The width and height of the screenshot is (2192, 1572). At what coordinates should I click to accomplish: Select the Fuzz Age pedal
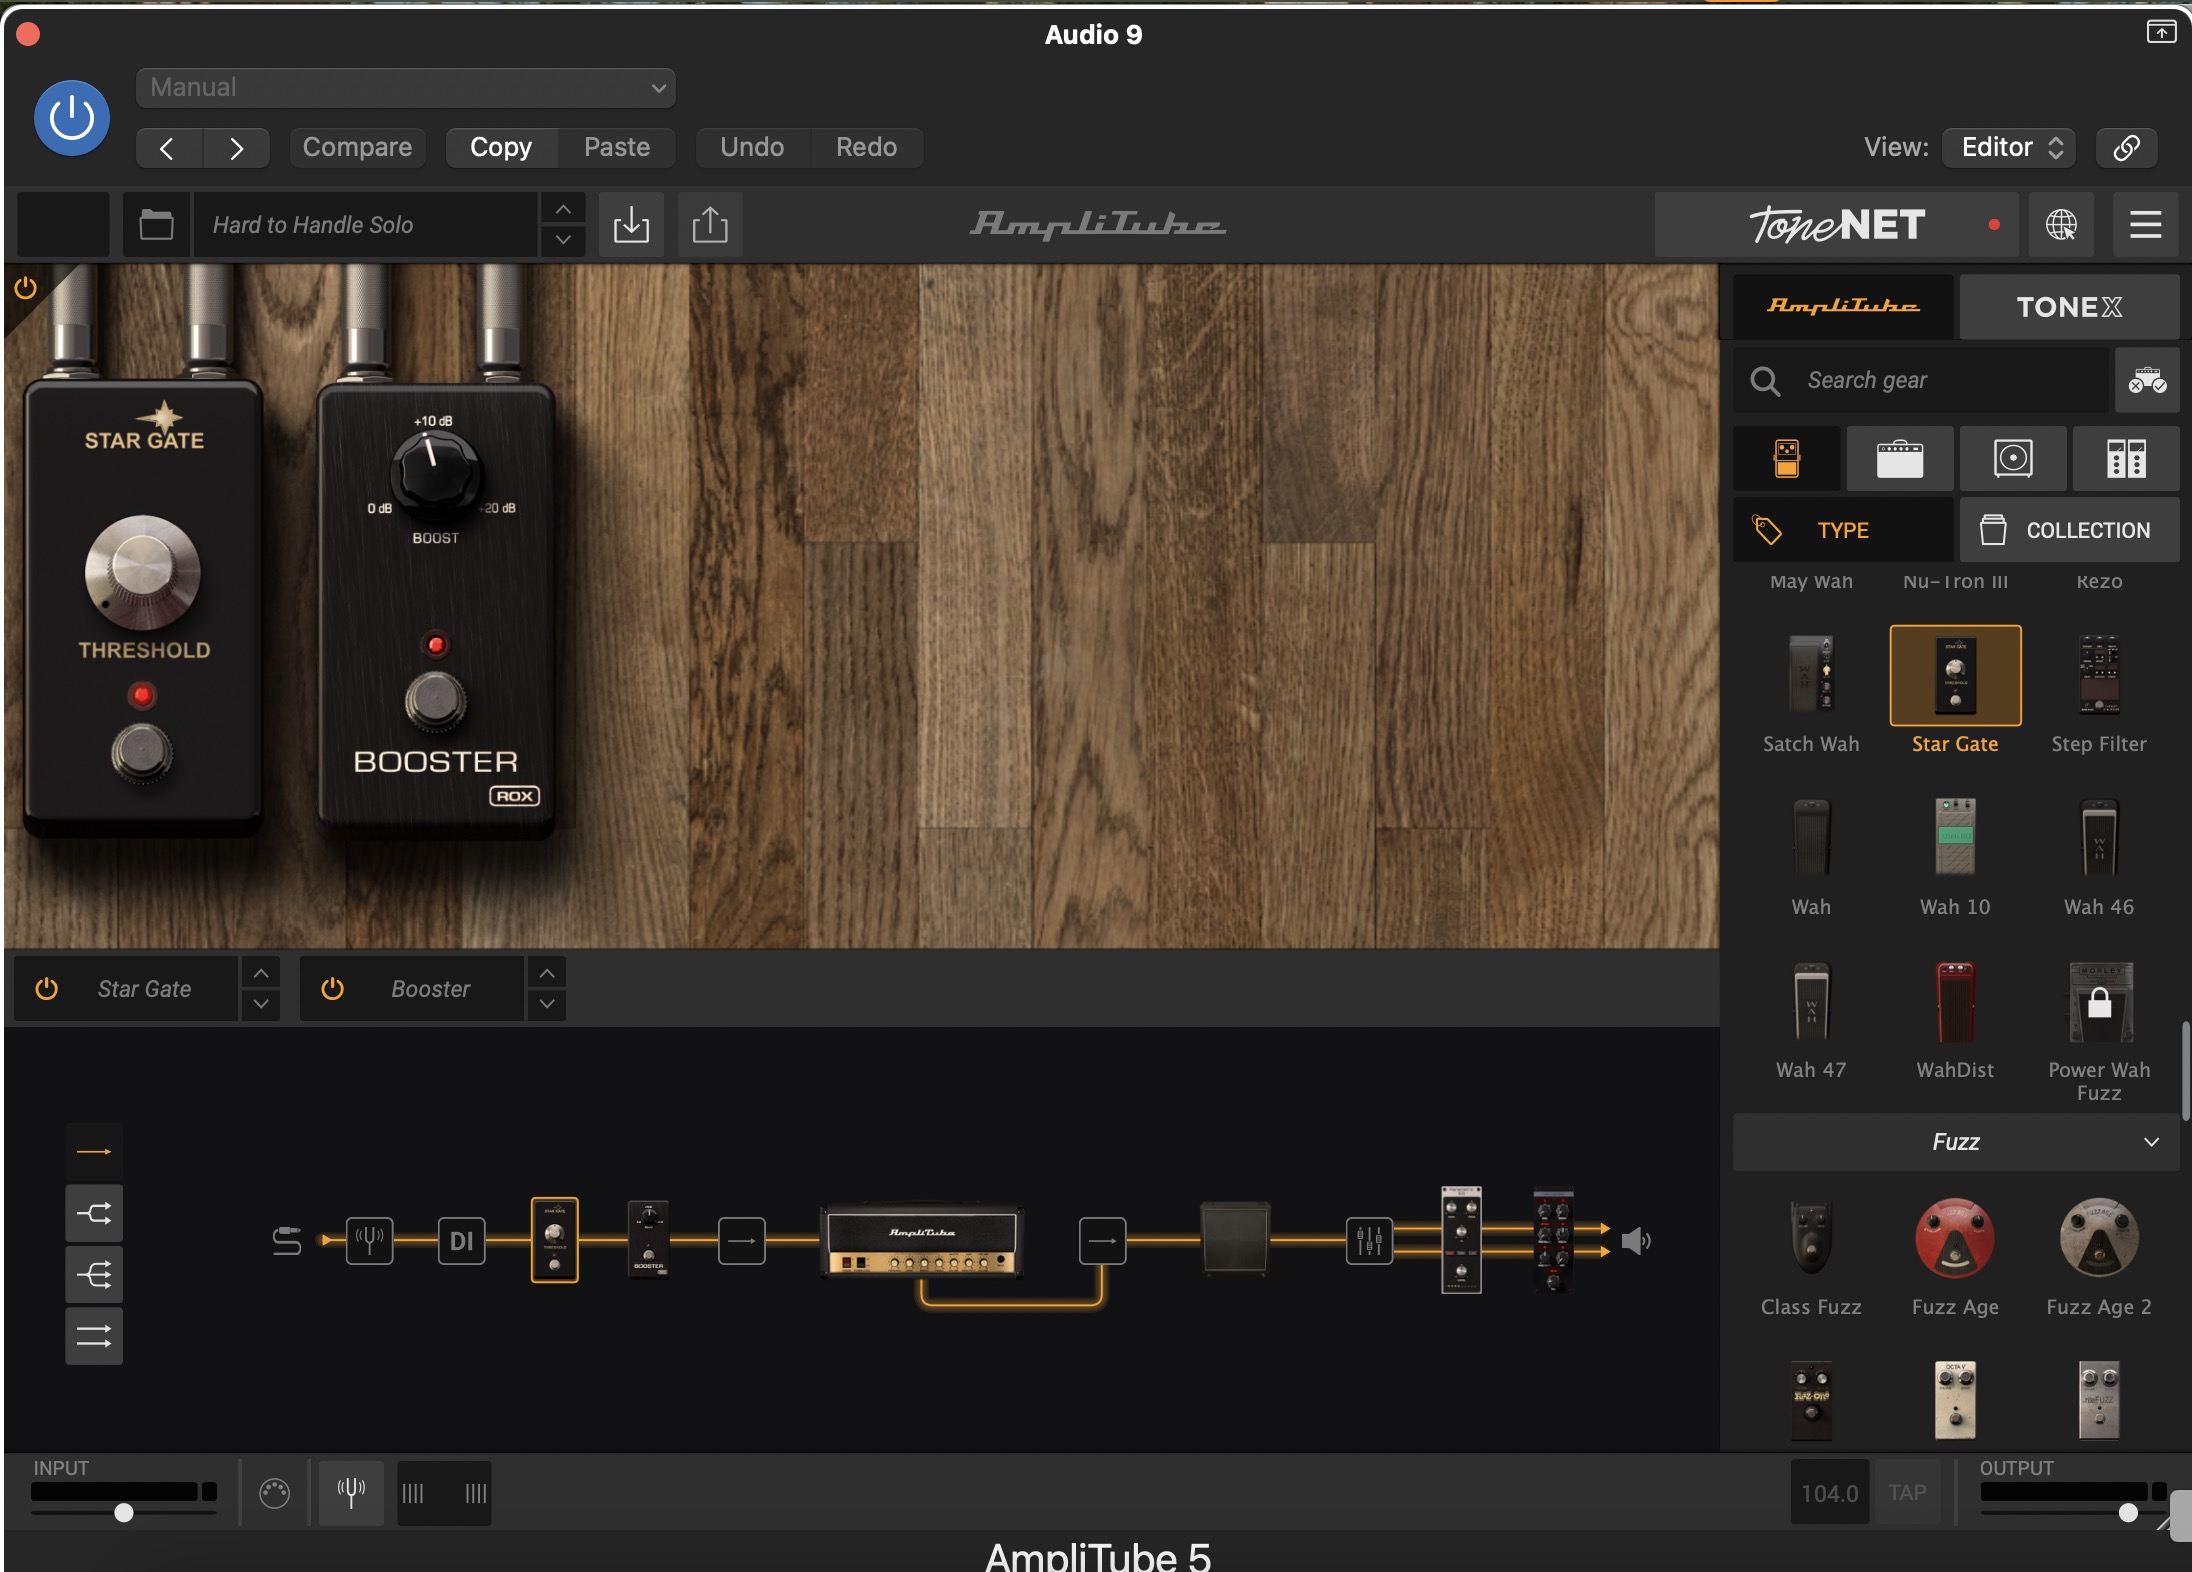point(1955,1238)
